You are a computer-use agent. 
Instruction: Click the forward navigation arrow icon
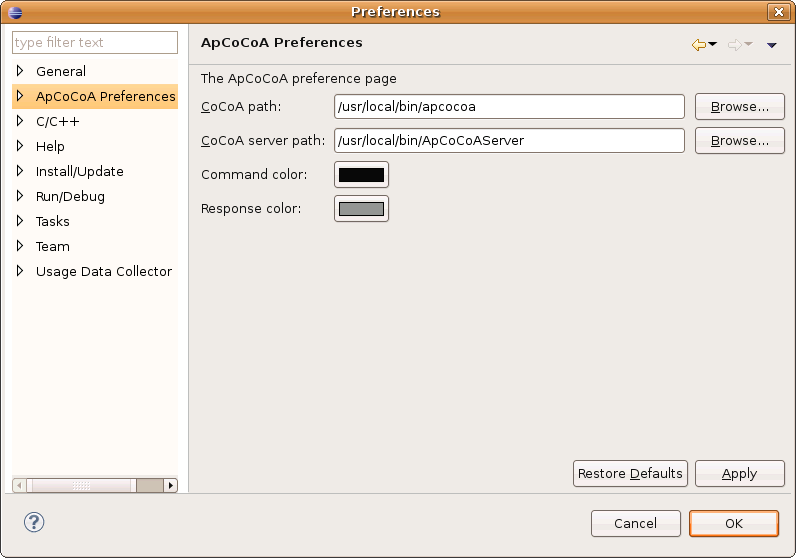734,45
